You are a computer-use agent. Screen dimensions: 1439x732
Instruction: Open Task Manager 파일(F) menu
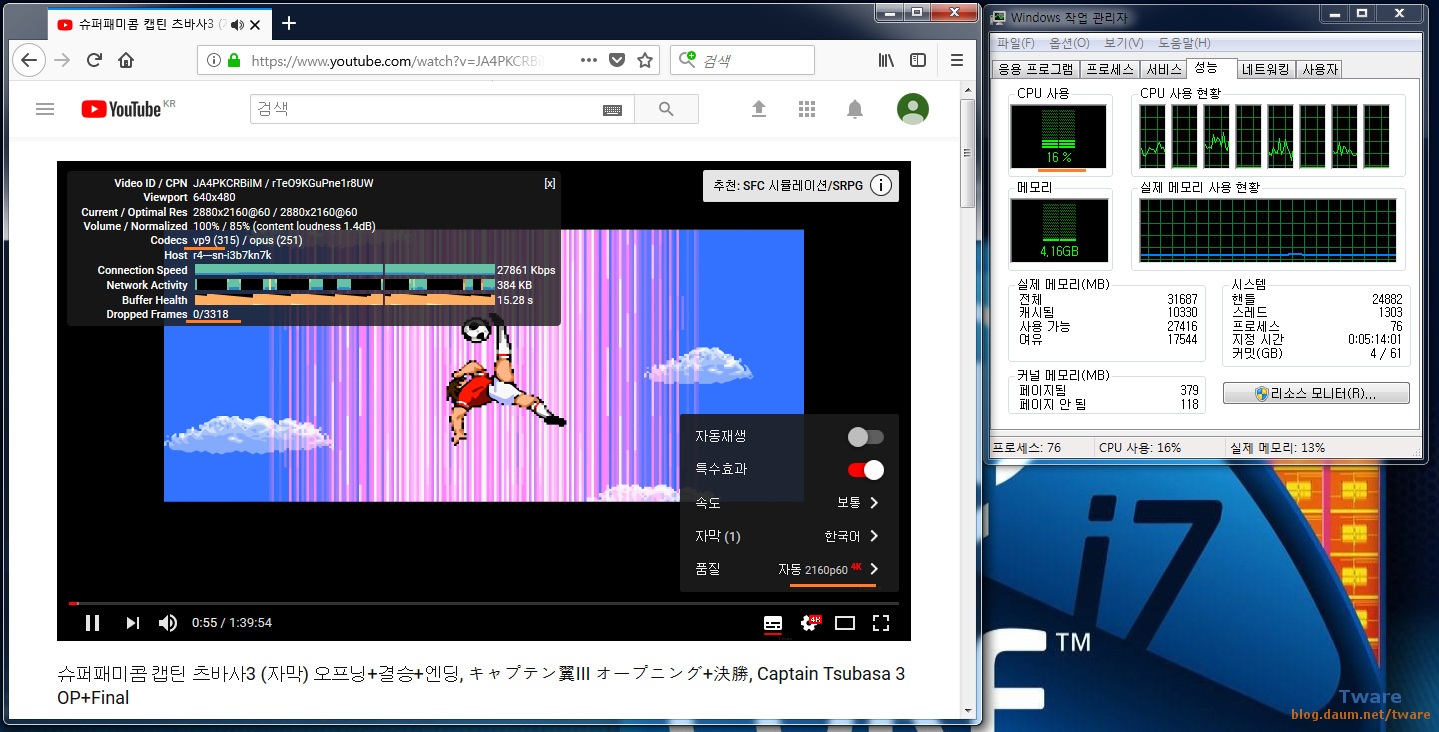pos(1016,43)
